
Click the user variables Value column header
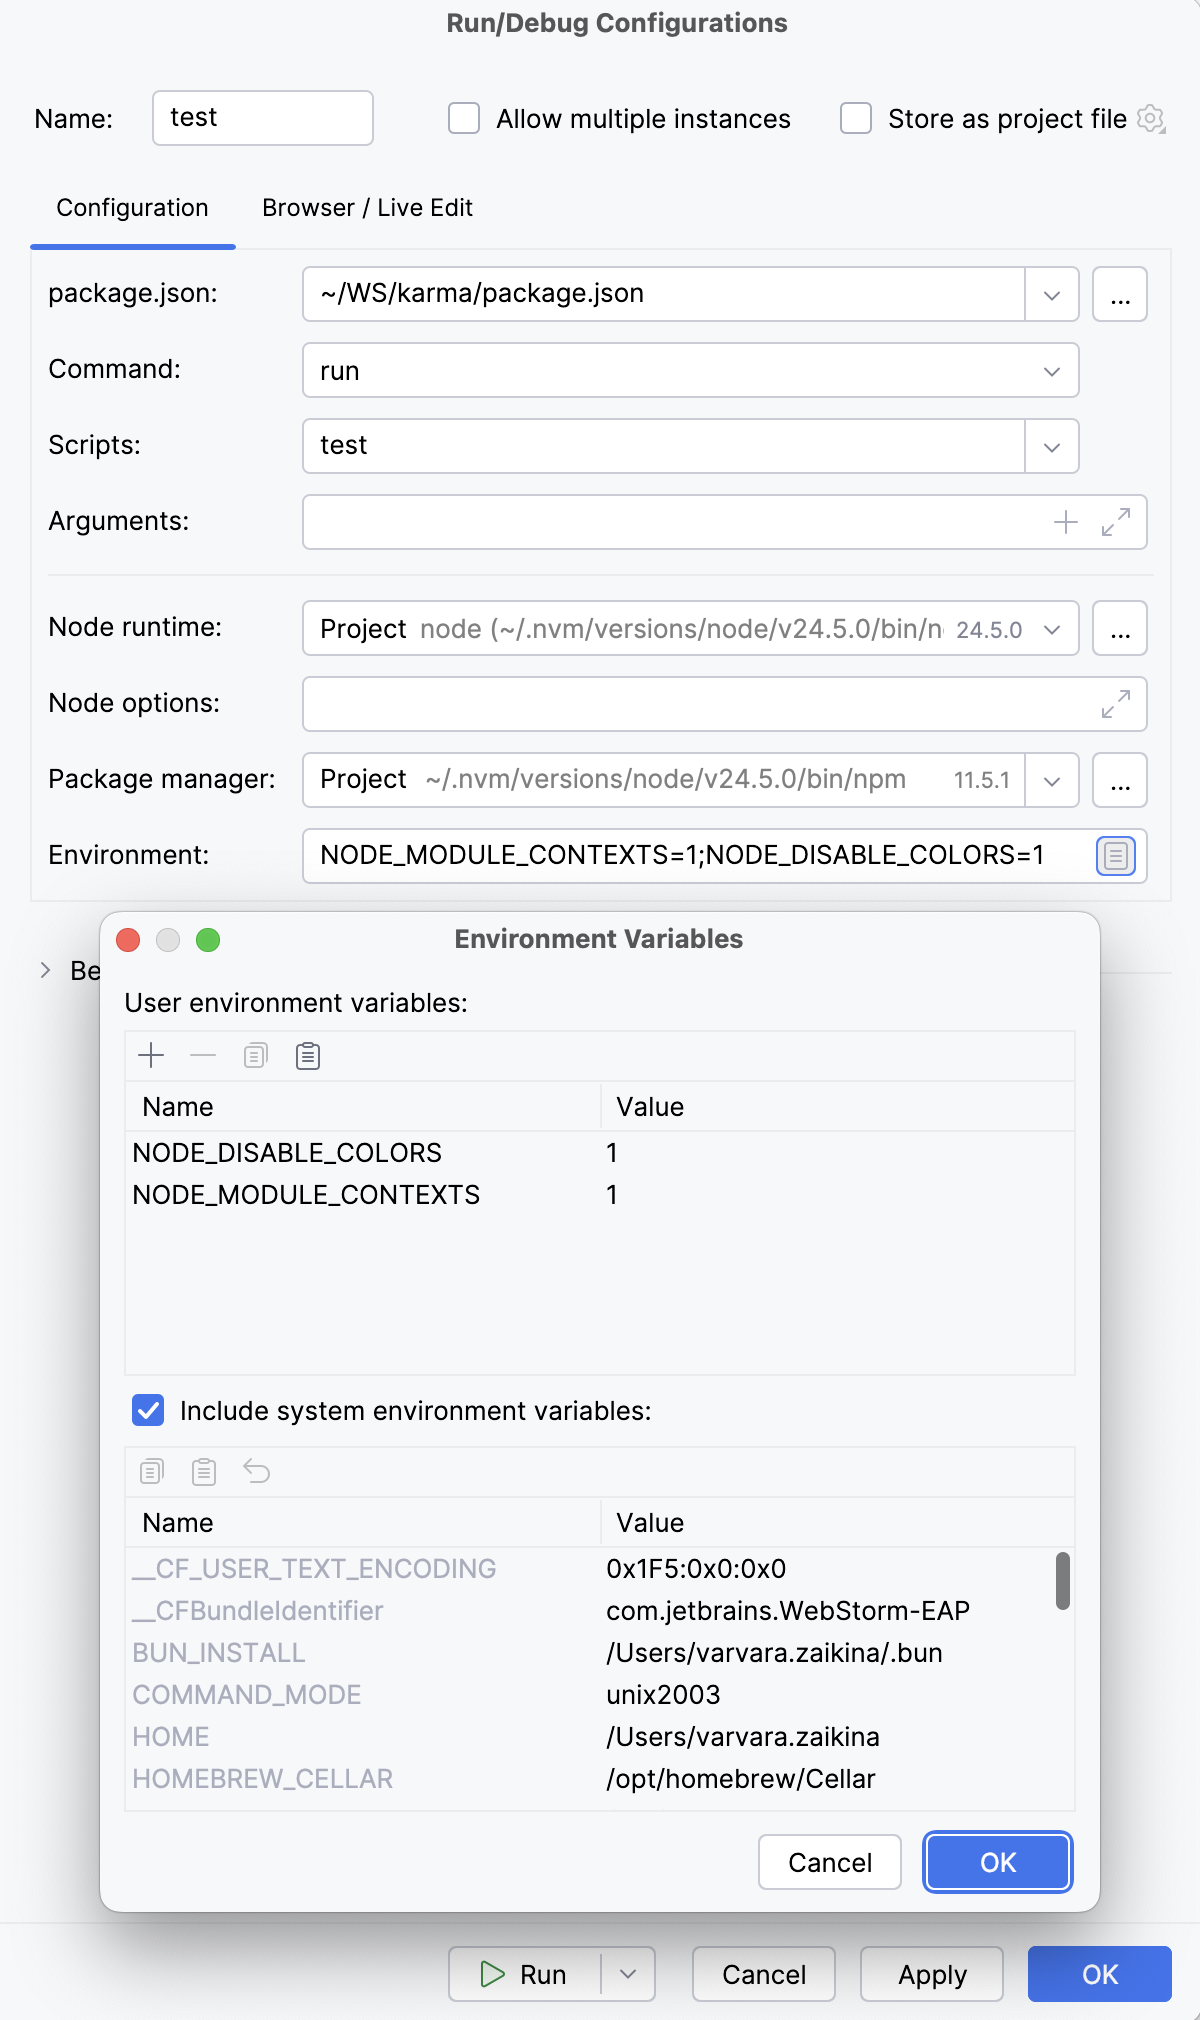838,1107
